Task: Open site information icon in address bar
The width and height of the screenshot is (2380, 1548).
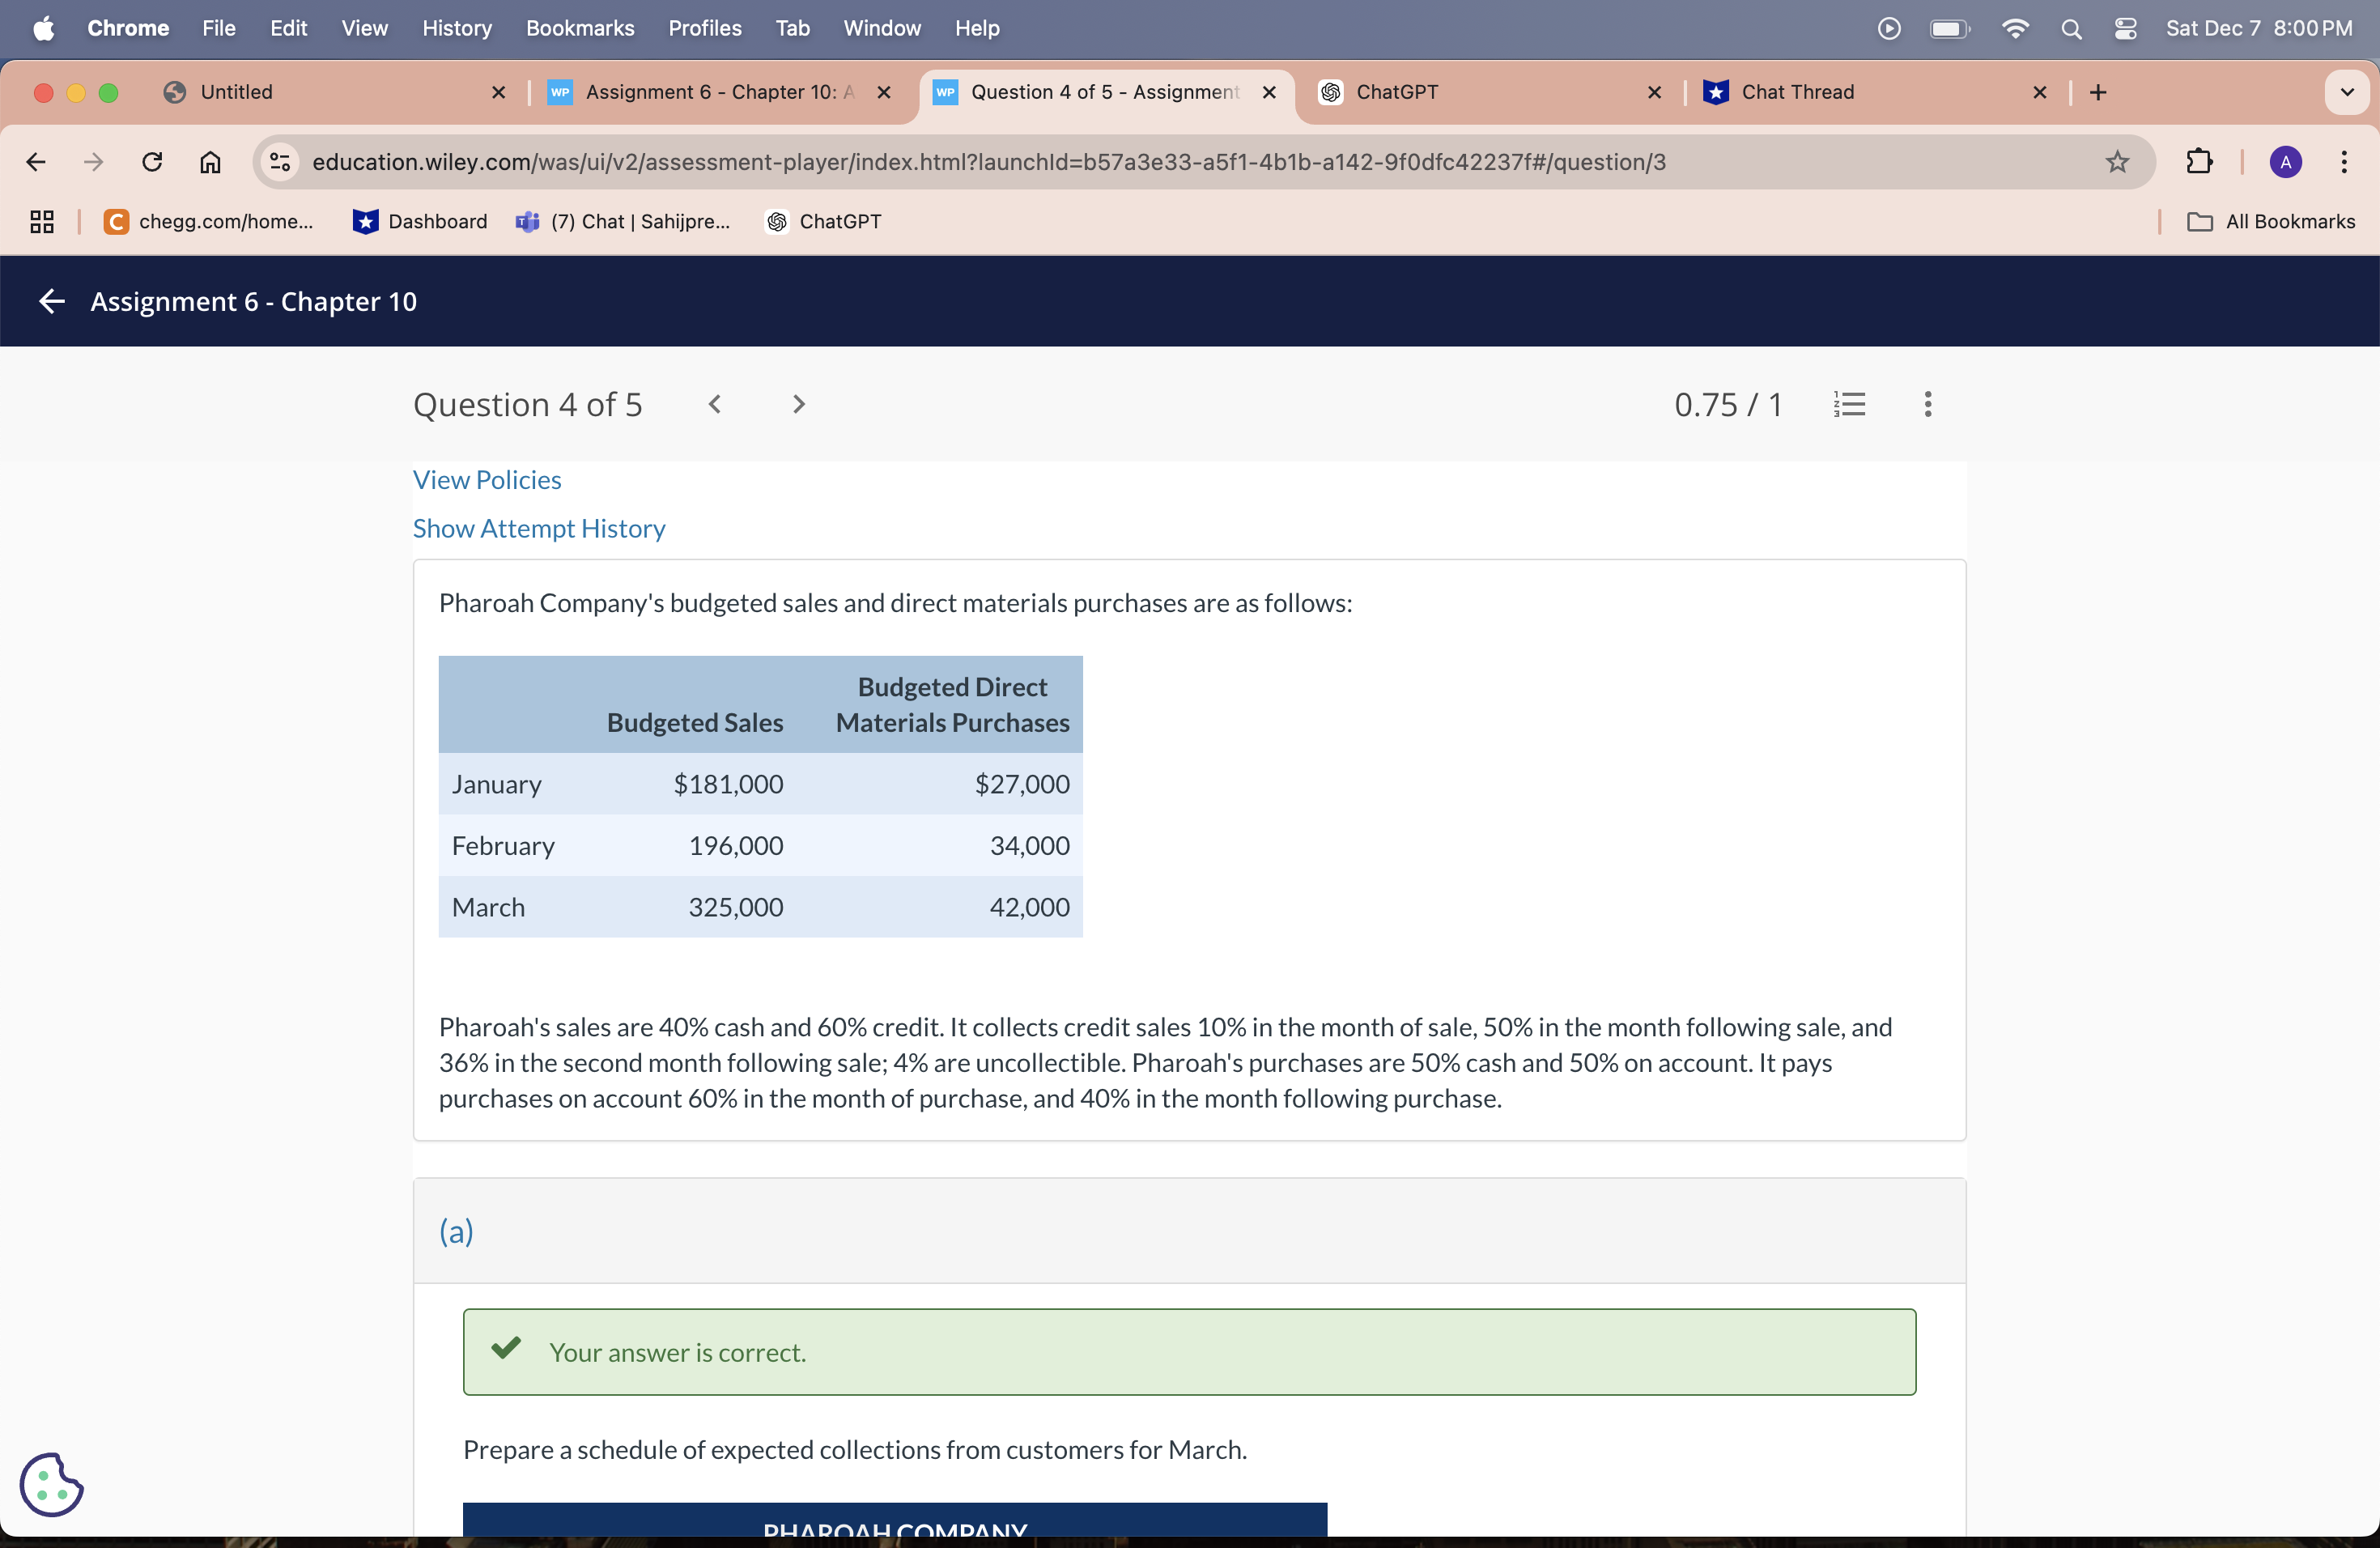Action: [x=280, y=162]
